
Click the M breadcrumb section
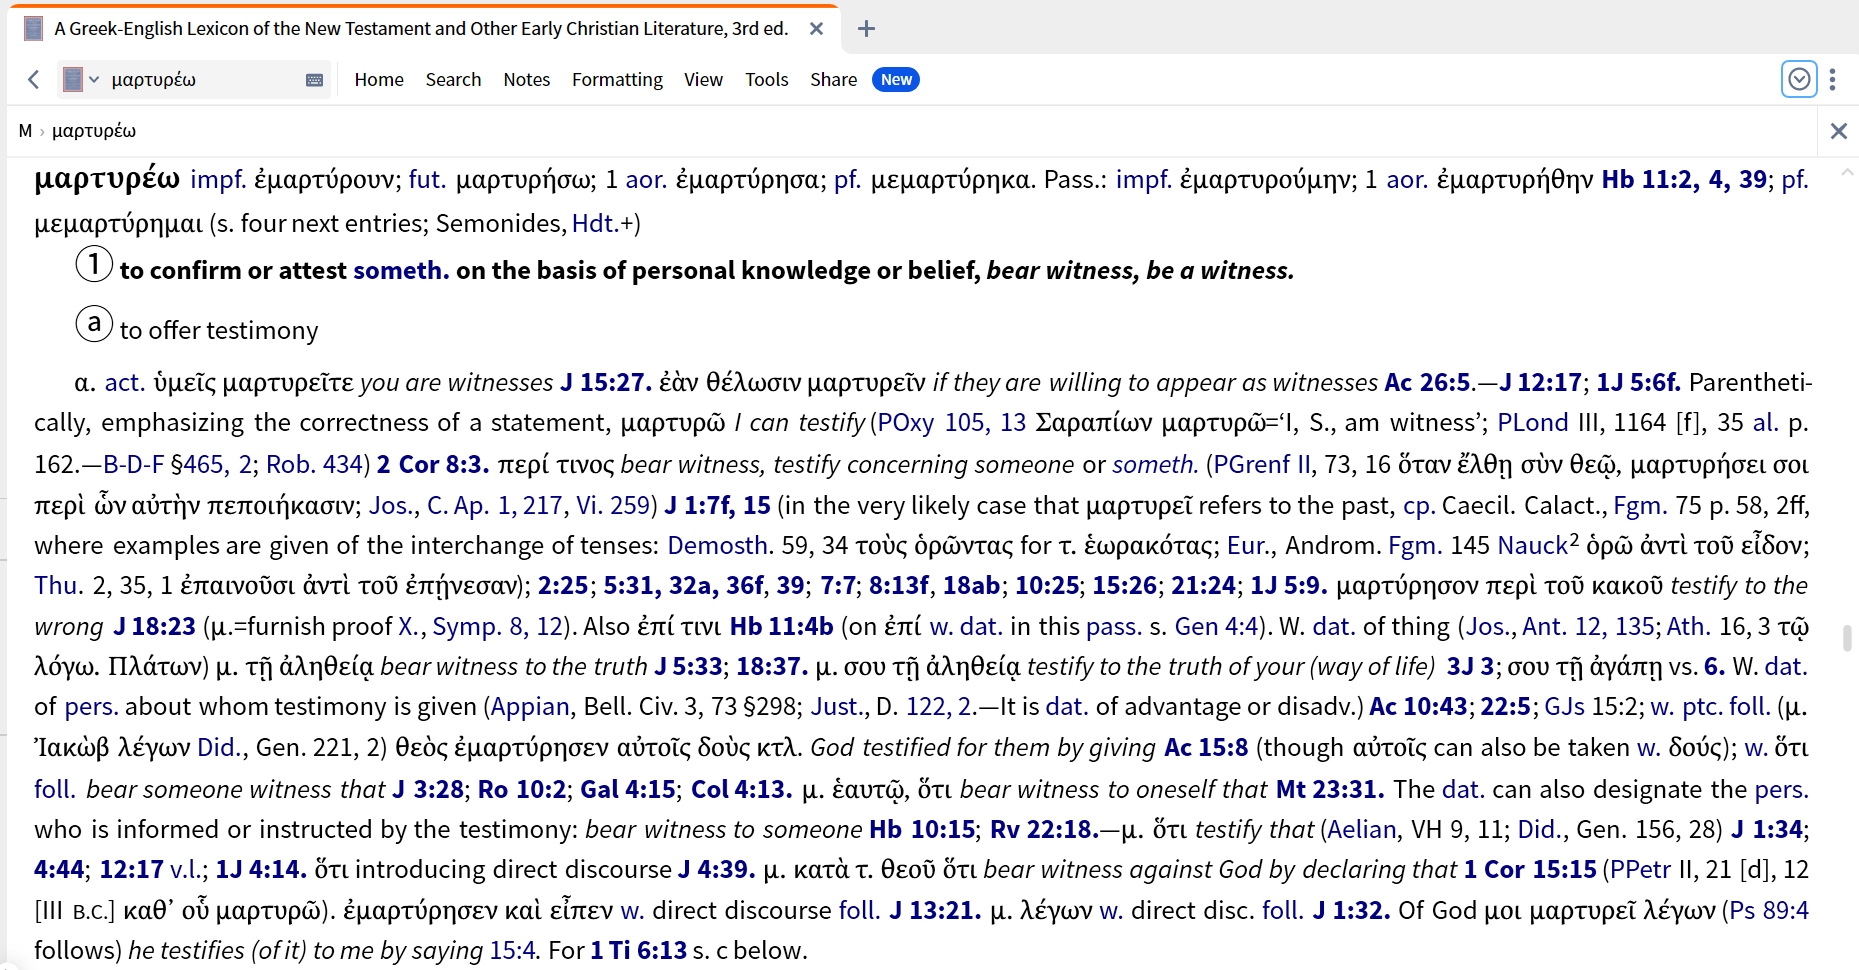click(25, 131)
